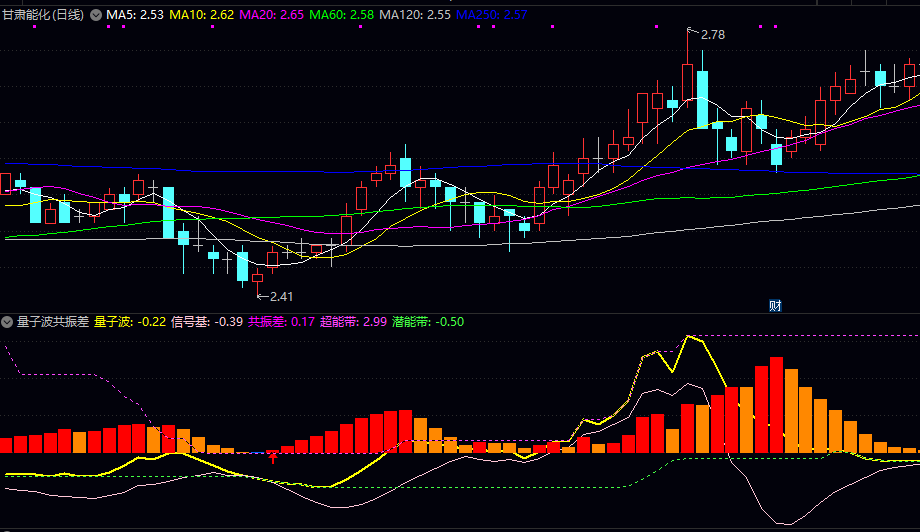Click the MA5: 2.53 moving average label
The image size is (920, 532).
coord(135,15)
